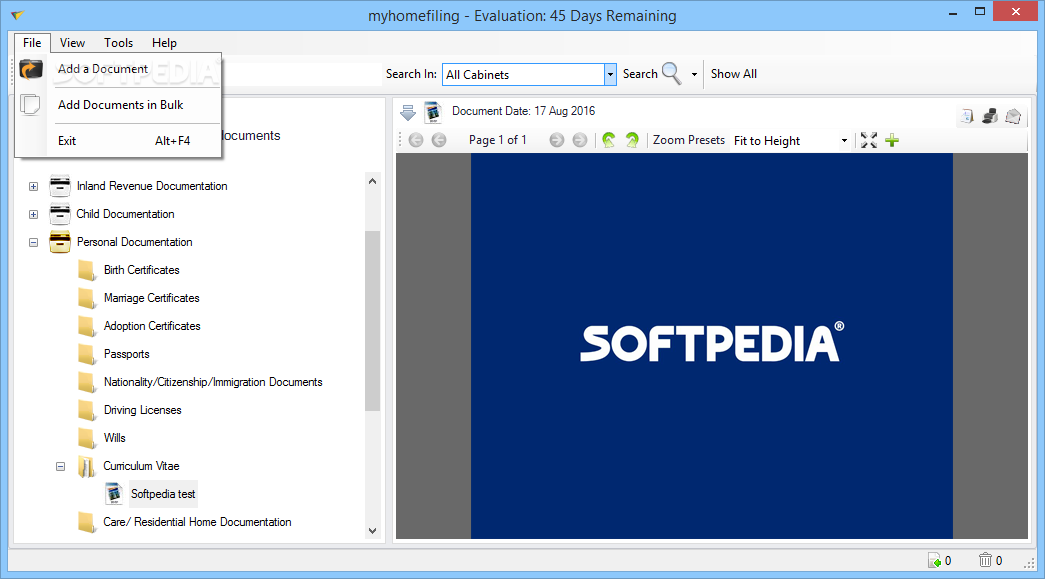Go to first page button
This screenshot has width=1045, height=579.
tap(416, 140)
